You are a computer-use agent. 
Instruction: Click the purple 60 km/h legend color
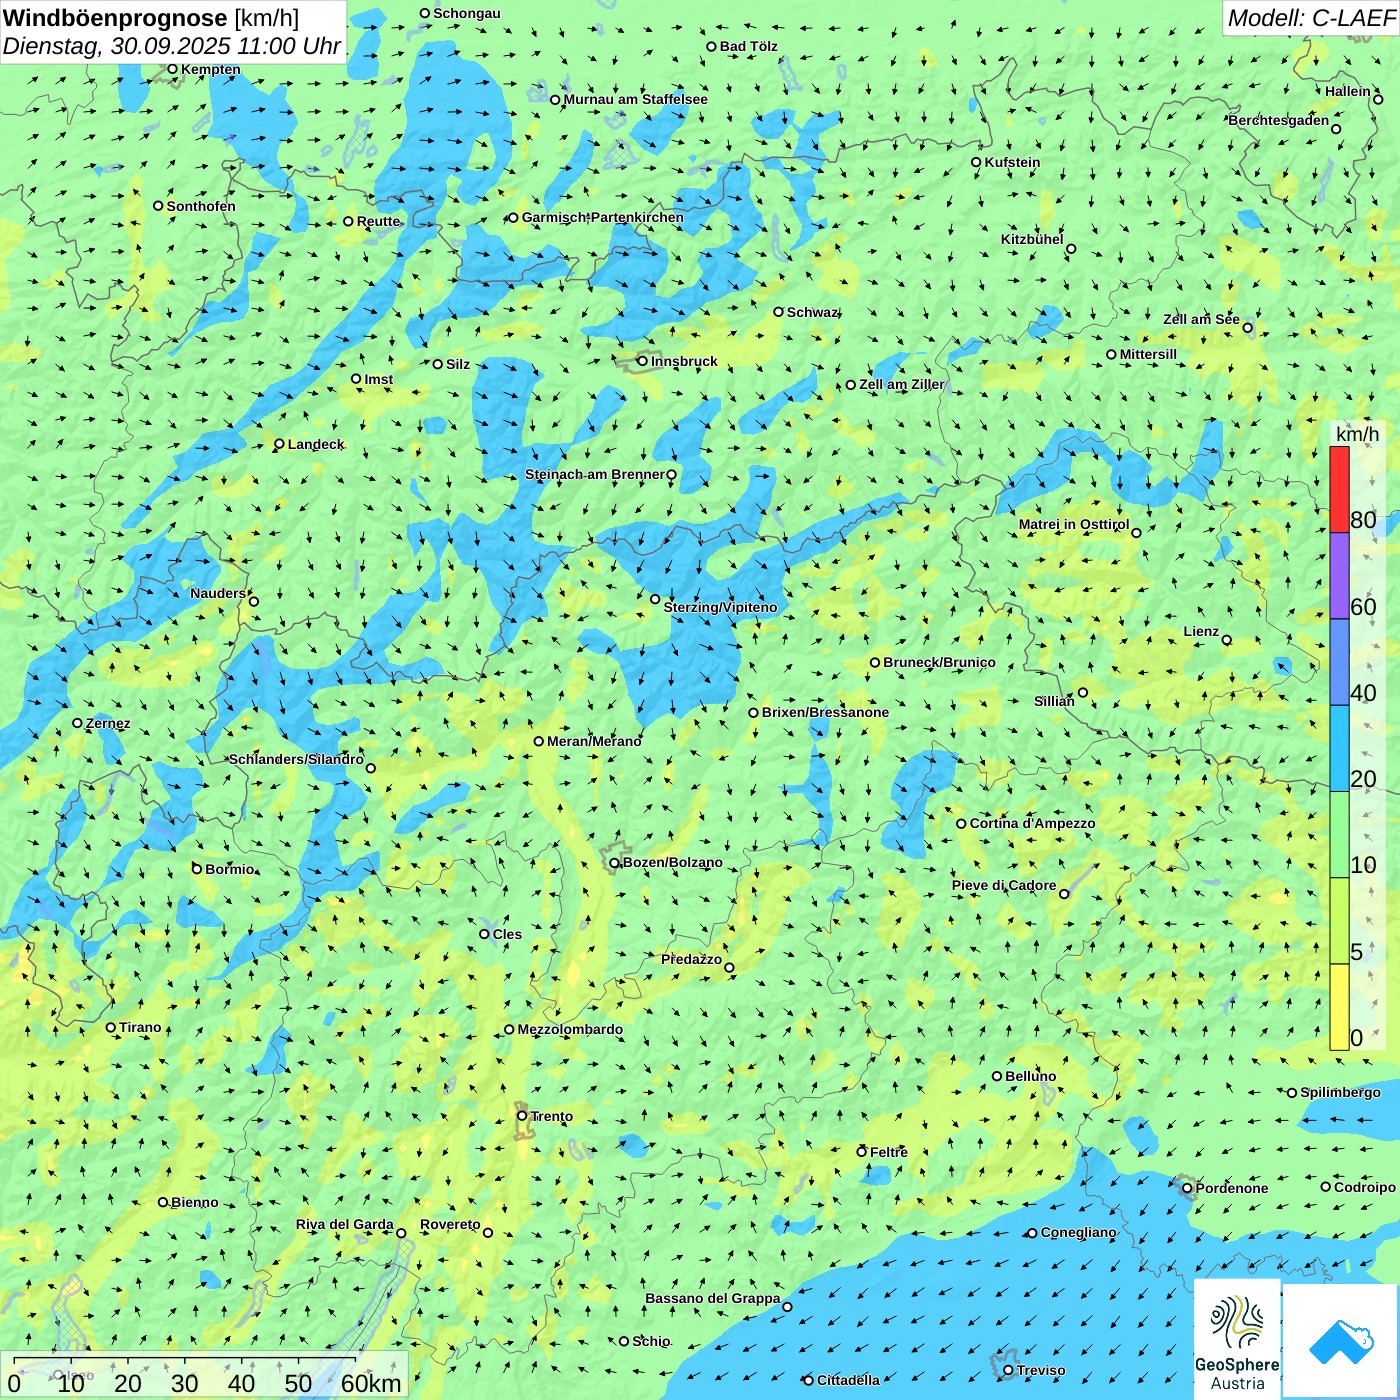click(x=1339, y=576)
